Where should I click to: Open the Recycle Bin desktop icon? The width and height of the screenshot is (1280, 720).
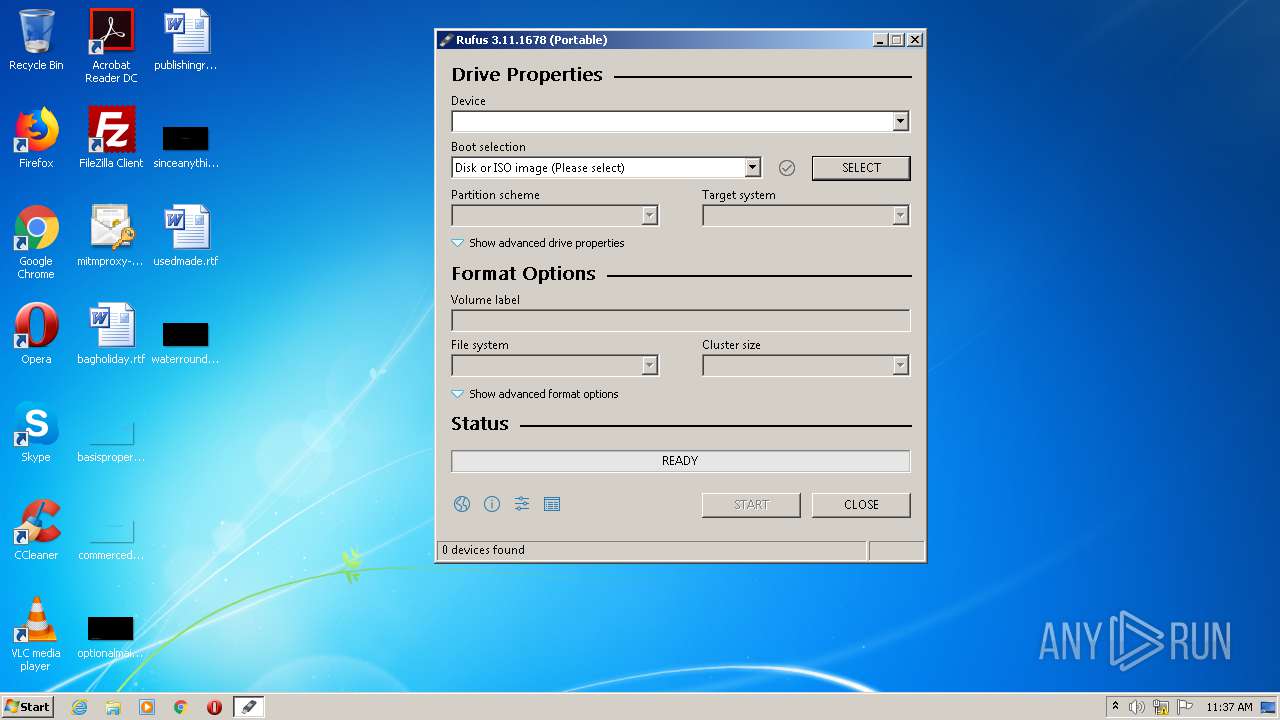pyautogui.click(x=36, y=40)
